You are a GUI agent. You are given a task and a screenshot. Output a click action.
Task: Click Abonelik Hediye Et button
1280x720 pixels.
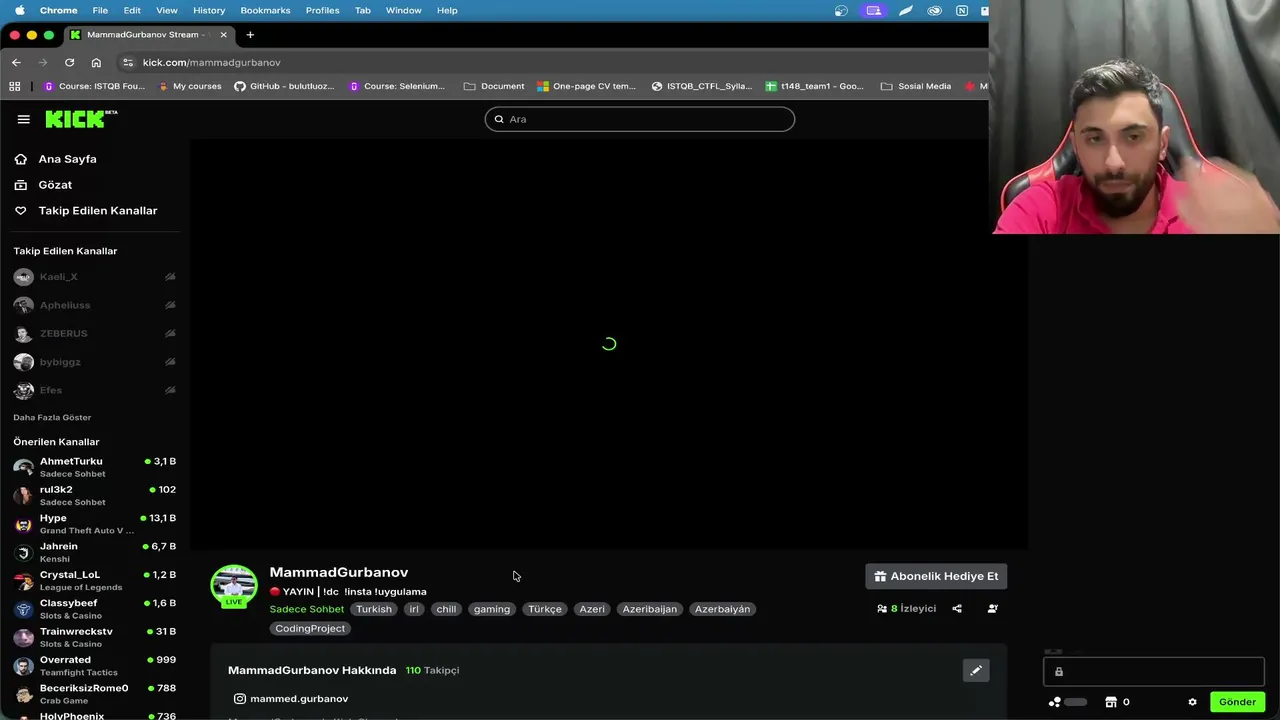click(x=936, y=576)
